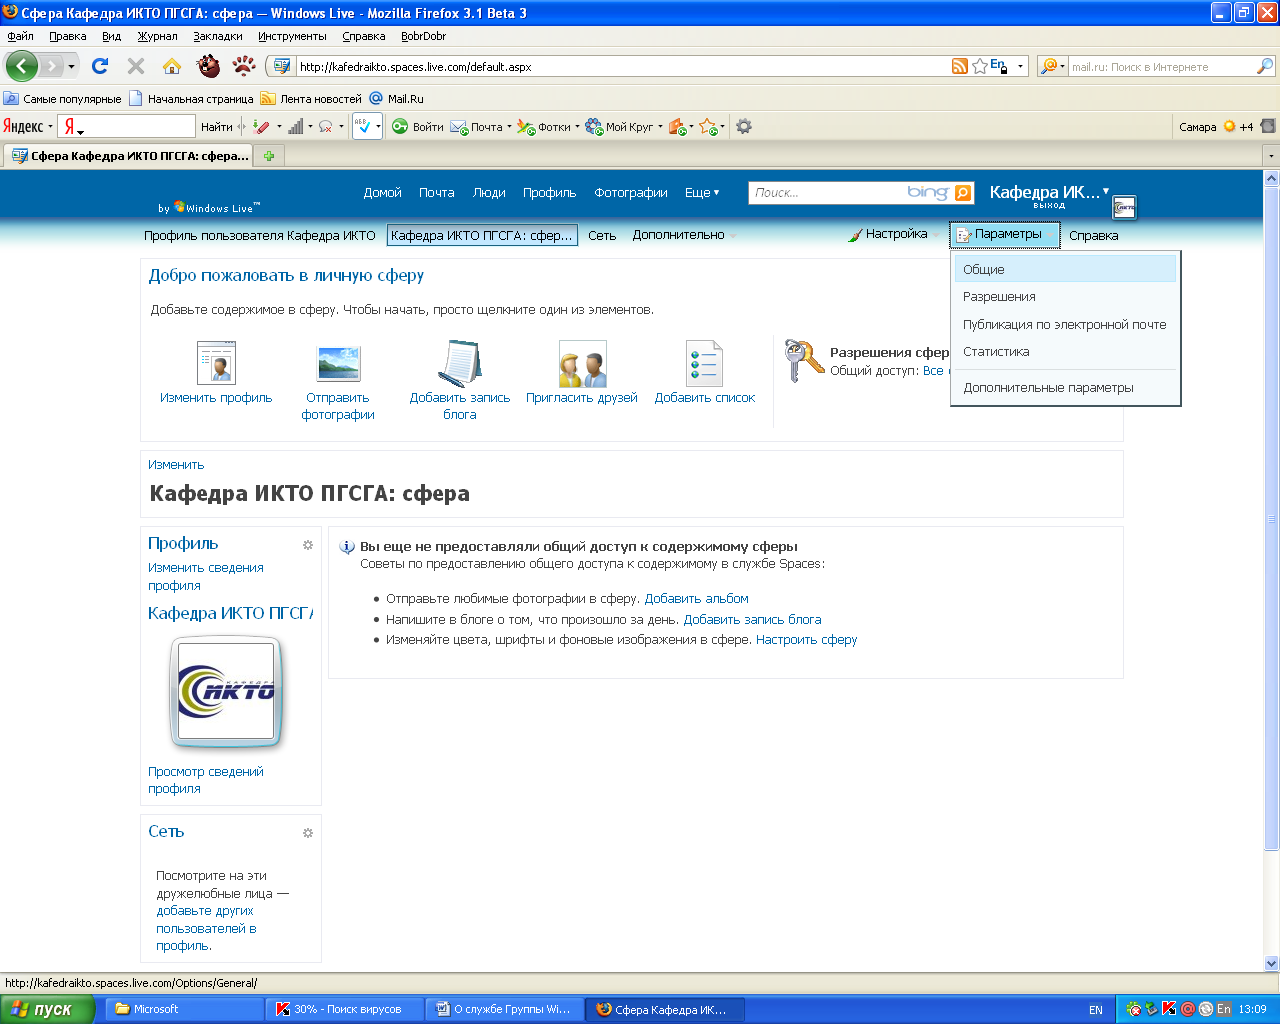Click Справка help link
1280x1024 pixels.
[x=1093, y=236]
